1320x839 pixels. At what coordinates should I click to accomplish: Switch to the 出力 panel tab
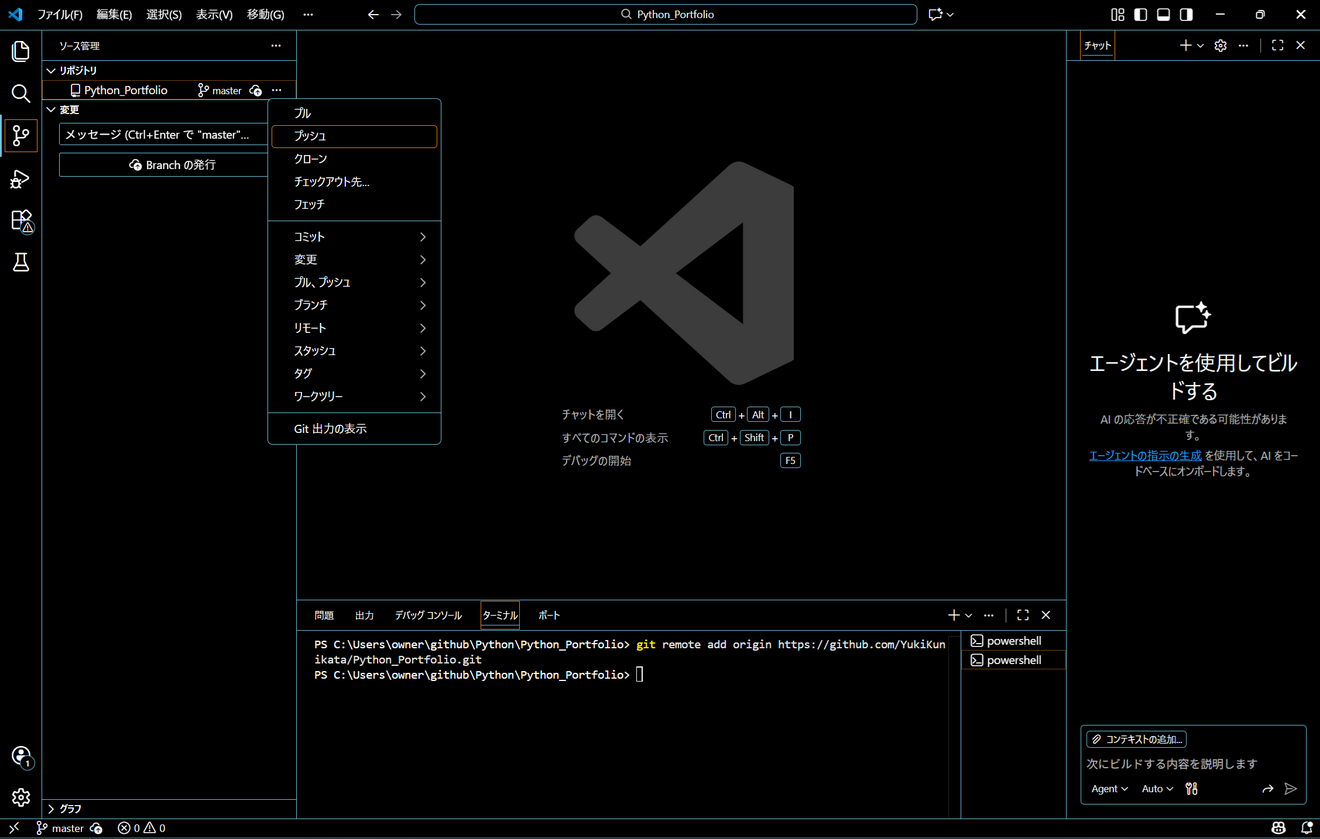[364, 616]
